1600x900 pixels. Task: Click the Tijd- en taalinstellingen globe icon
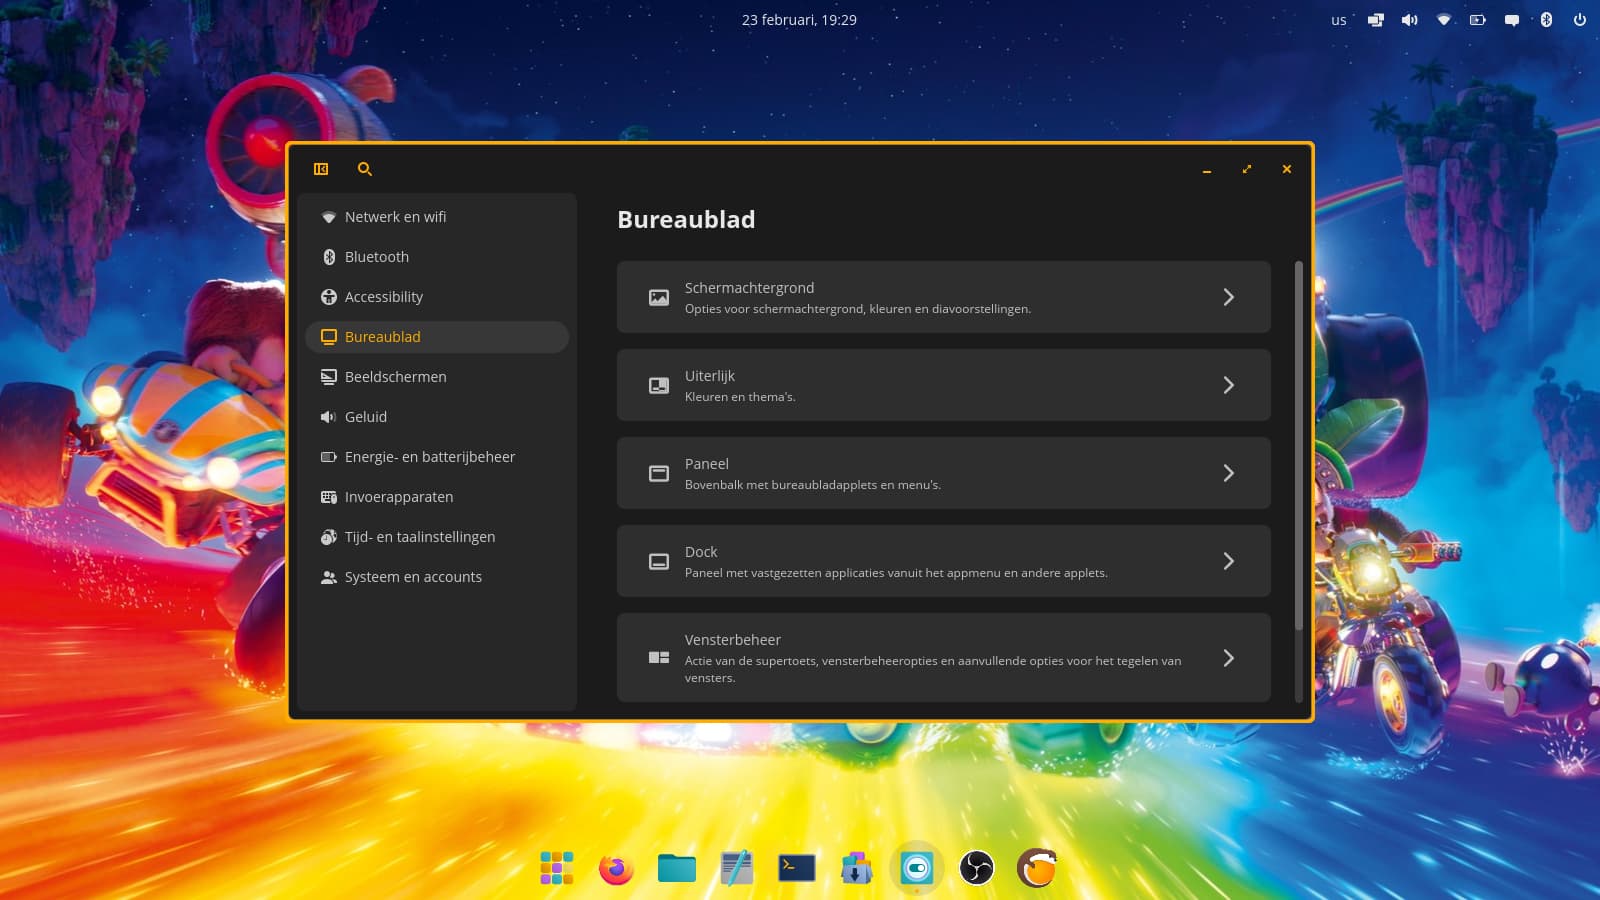click(x=329, y=537)
